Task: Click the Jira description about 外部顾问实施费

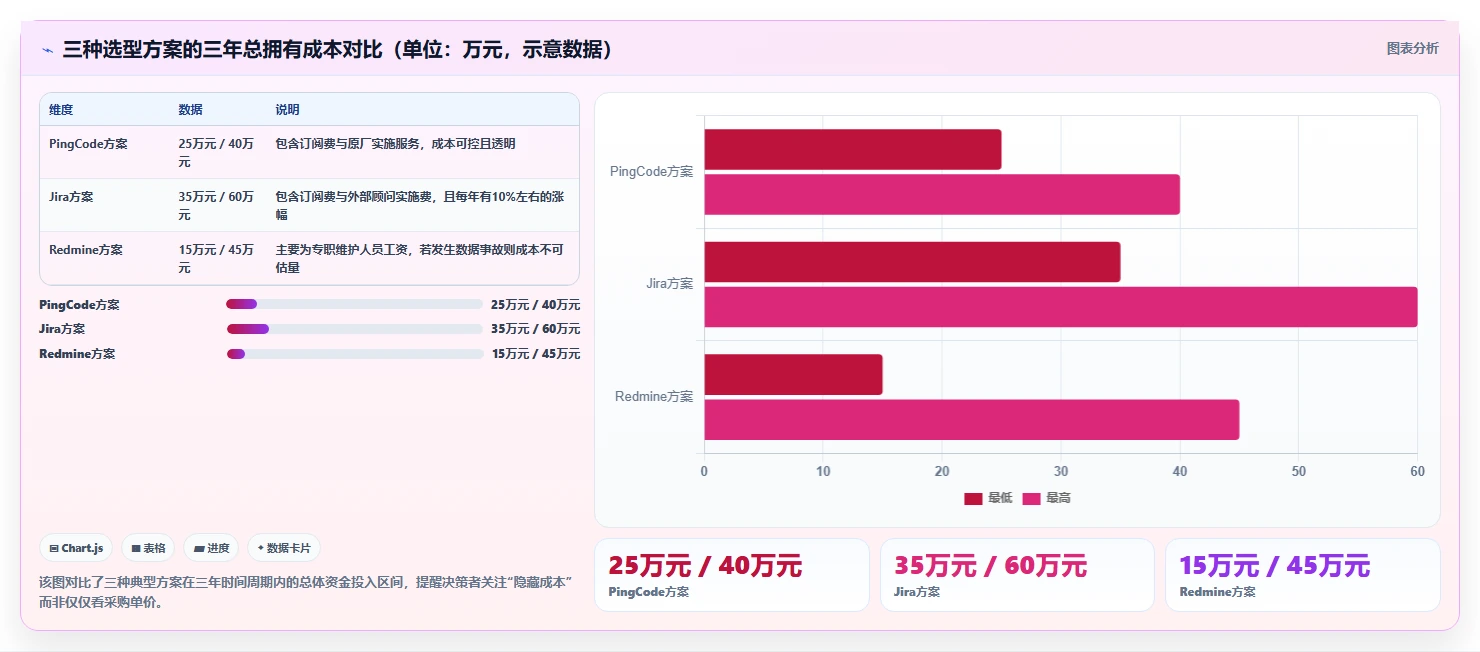Action: (x=420, y=206)
